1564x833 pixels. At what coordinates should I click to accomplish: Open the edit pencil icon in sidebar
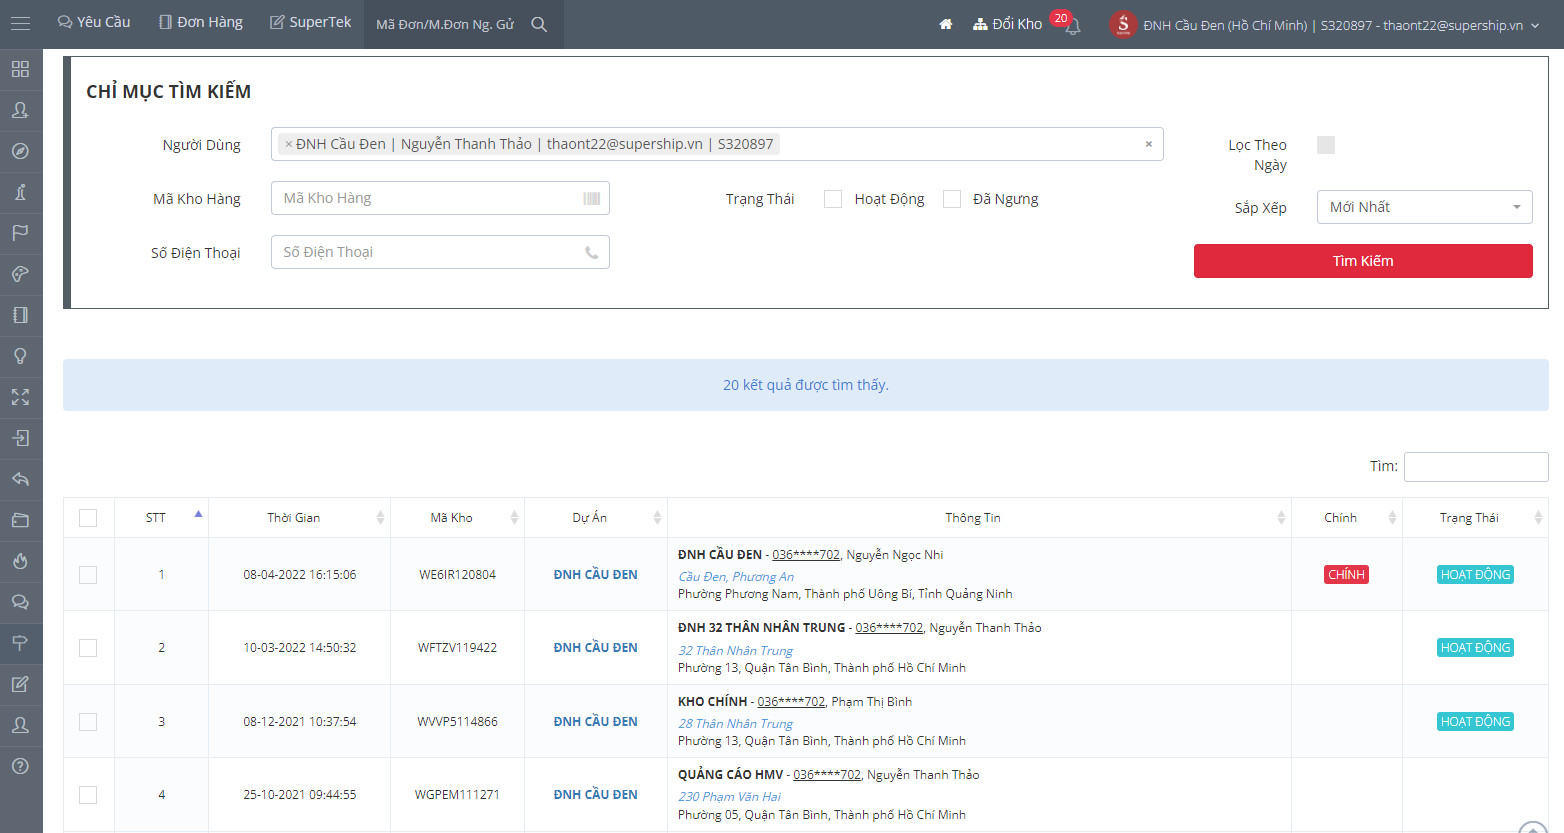20,684
